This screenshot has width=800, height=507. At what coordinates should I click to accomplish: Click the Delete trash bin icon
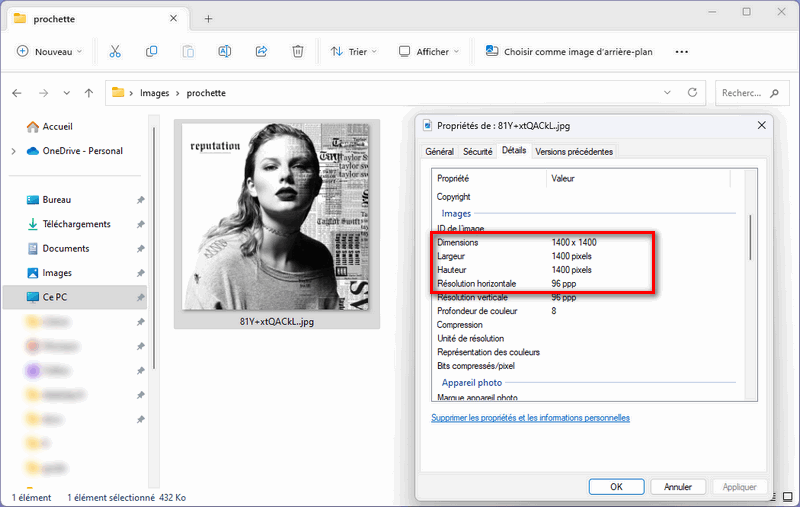point(298,52)
